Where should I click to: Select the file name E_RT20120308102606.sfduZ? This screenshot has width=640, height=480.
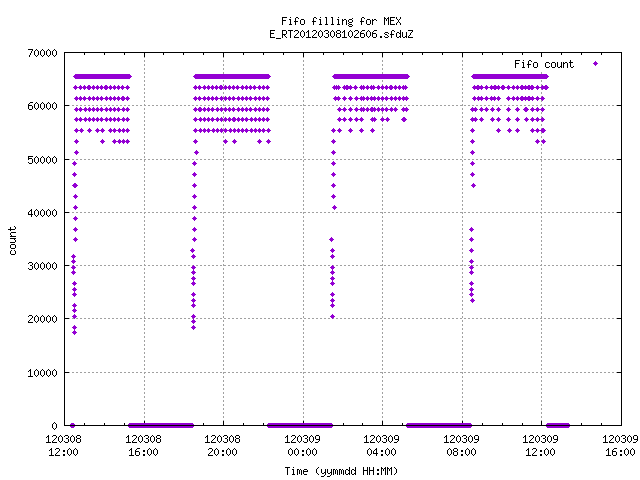341,34
